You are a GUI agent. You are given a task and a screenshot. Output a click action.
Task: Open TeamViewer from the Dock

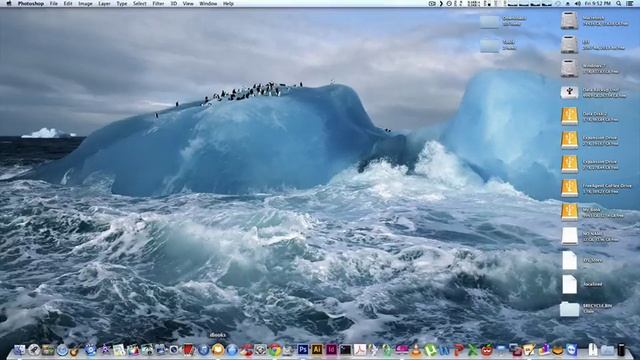[x=571, y=350]
